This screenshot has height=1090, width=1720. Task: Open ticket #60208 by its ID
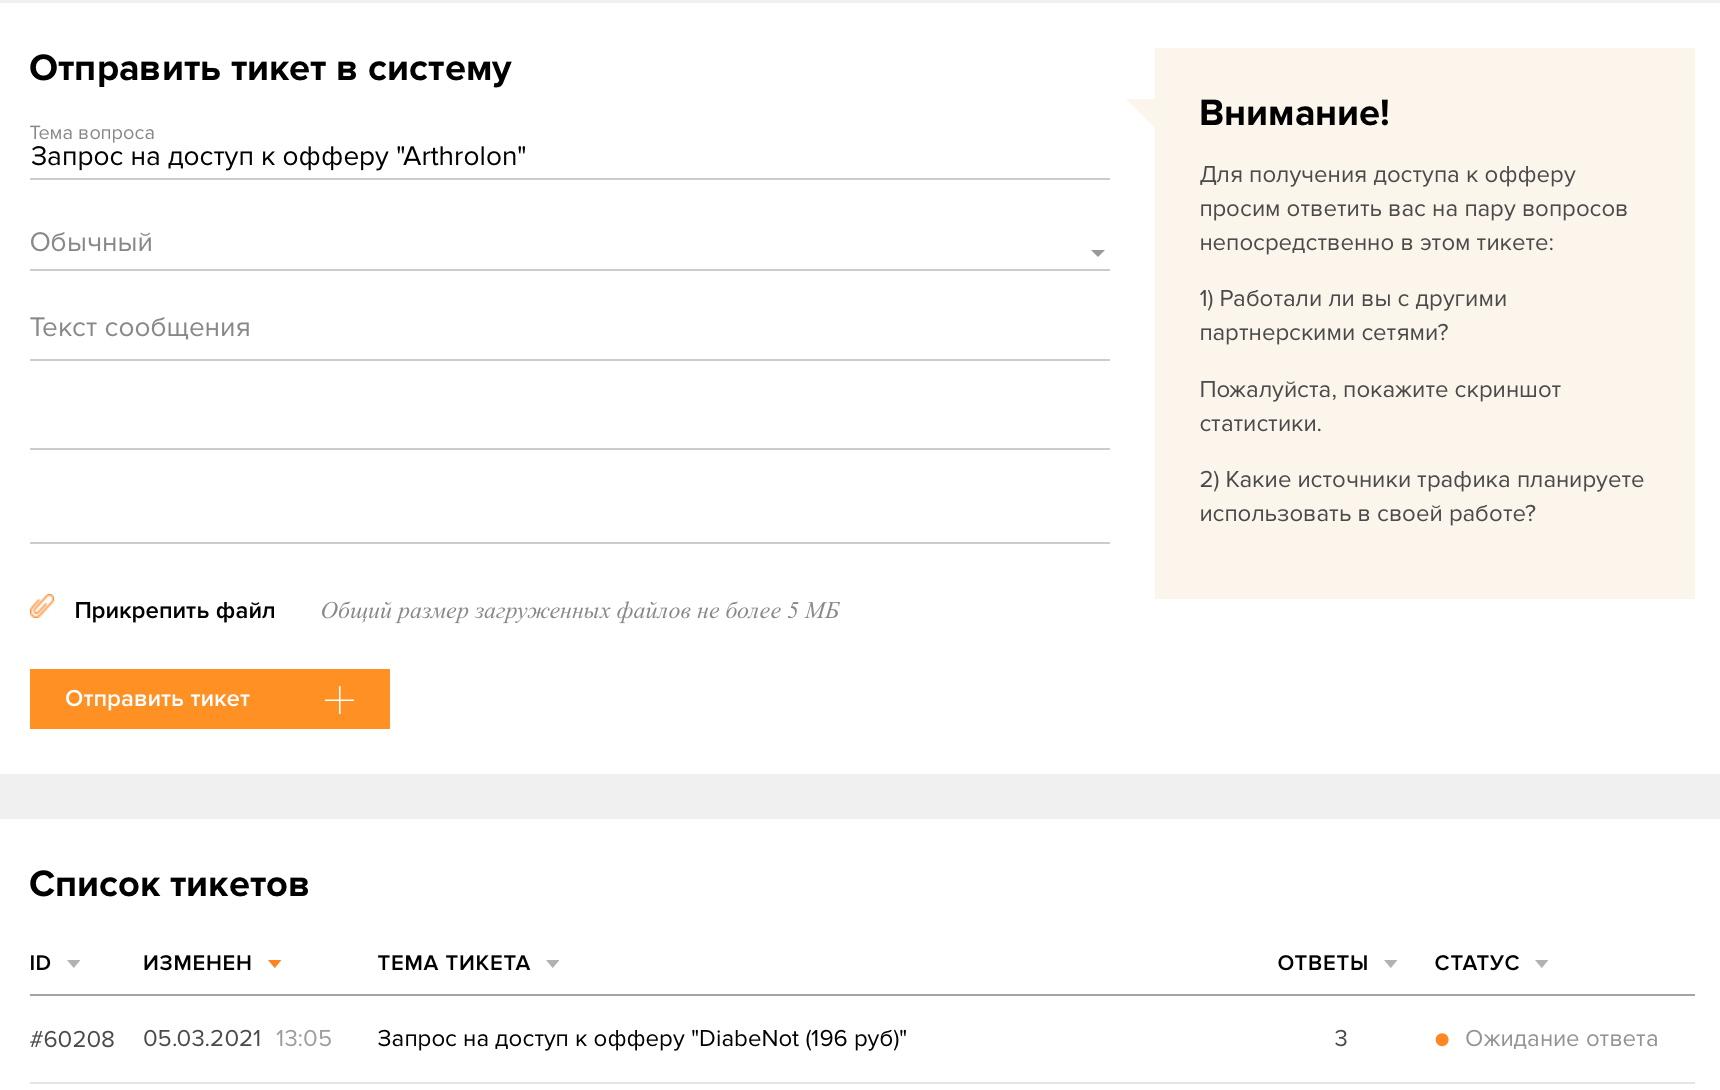[x=72, y=1040]
